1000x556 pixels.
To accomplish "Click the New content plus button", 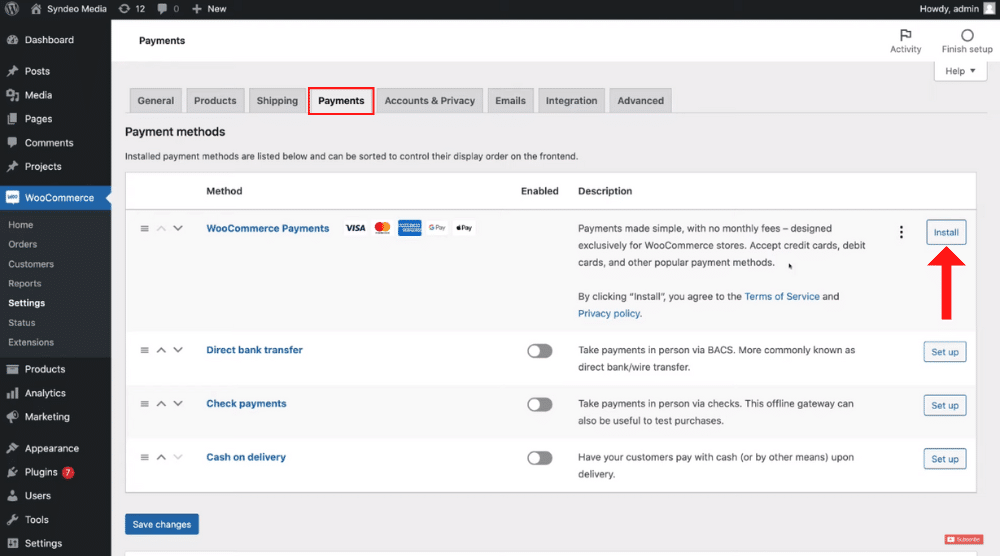I will pyautogui.click(x=209, y=9).
